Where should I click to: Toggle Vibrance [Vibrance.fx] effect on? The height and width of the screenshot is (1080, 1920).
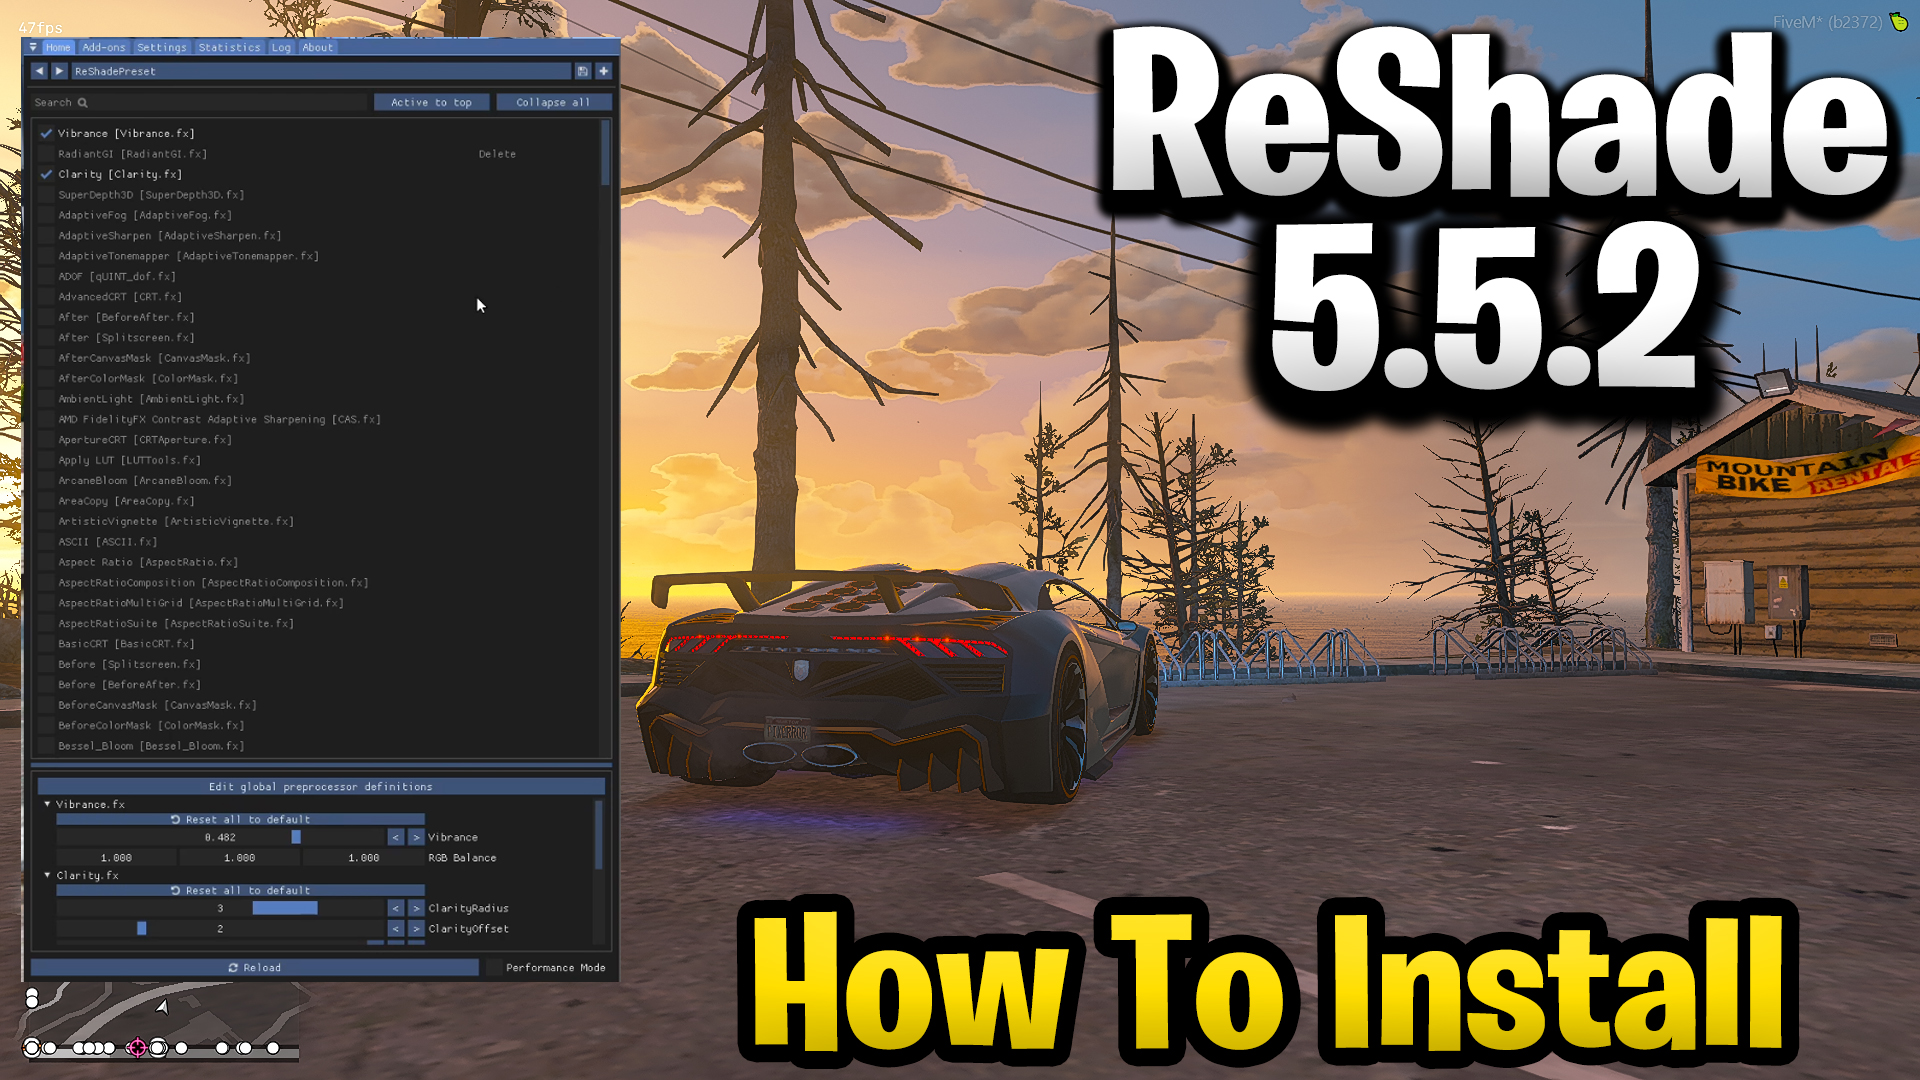point(45,132)
